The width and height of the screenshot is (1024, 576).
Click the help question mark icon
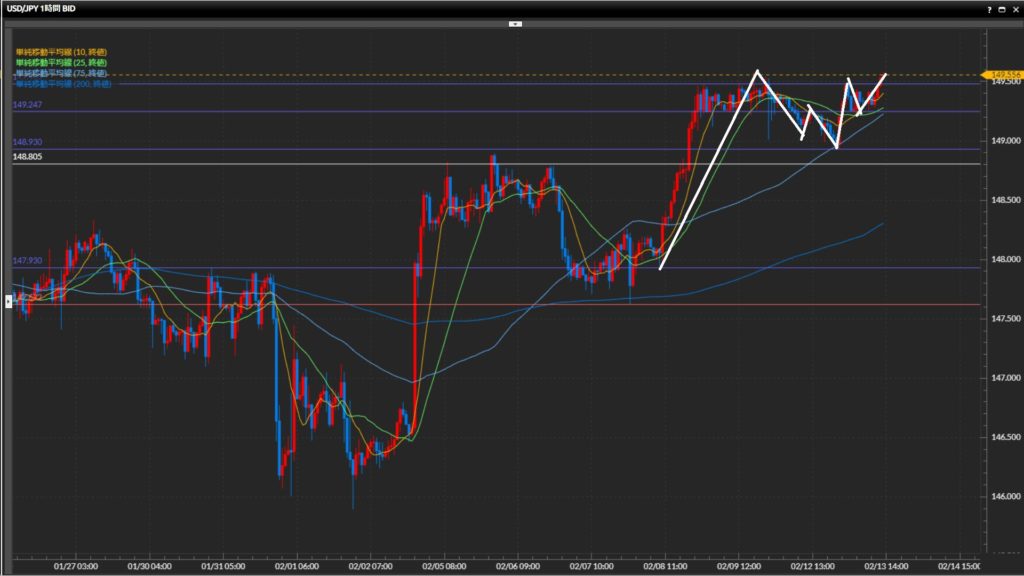pos(990,8)
